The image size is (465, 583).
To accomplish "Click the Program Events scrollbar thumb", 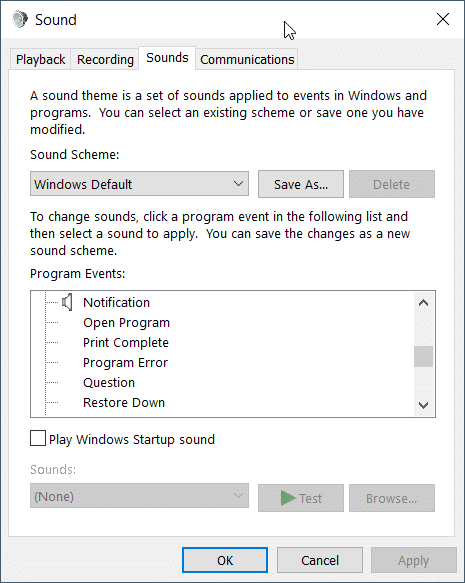I will tap(423, 357).
